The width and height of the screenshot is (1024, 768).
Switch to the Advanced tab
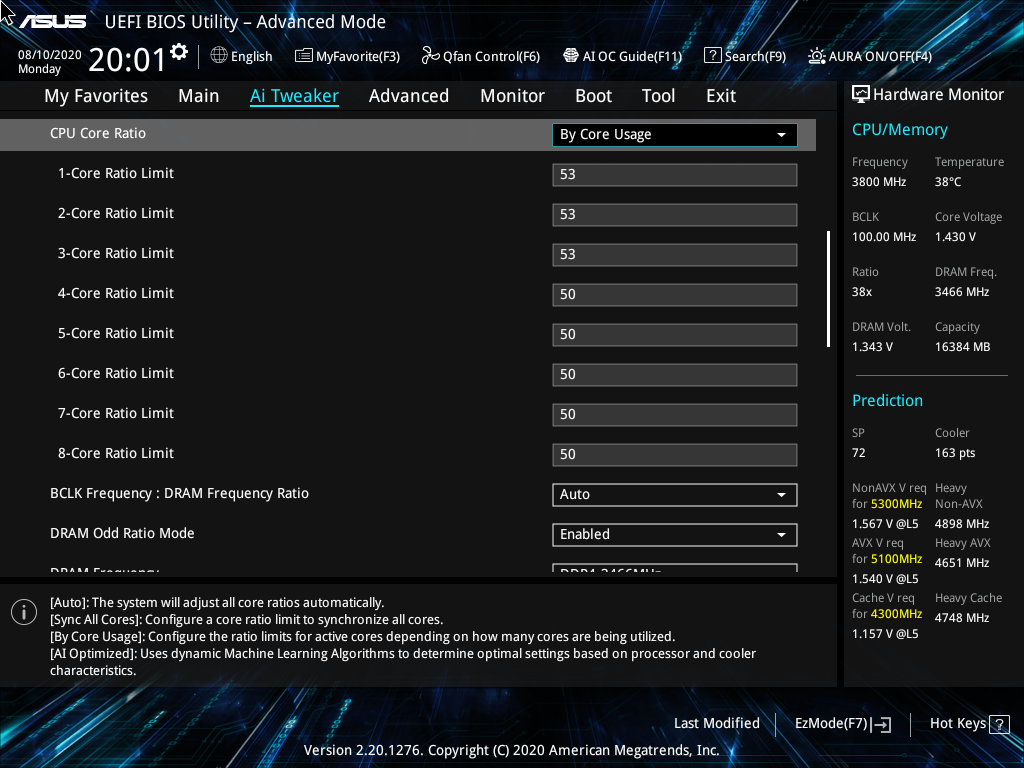[409, 95]
